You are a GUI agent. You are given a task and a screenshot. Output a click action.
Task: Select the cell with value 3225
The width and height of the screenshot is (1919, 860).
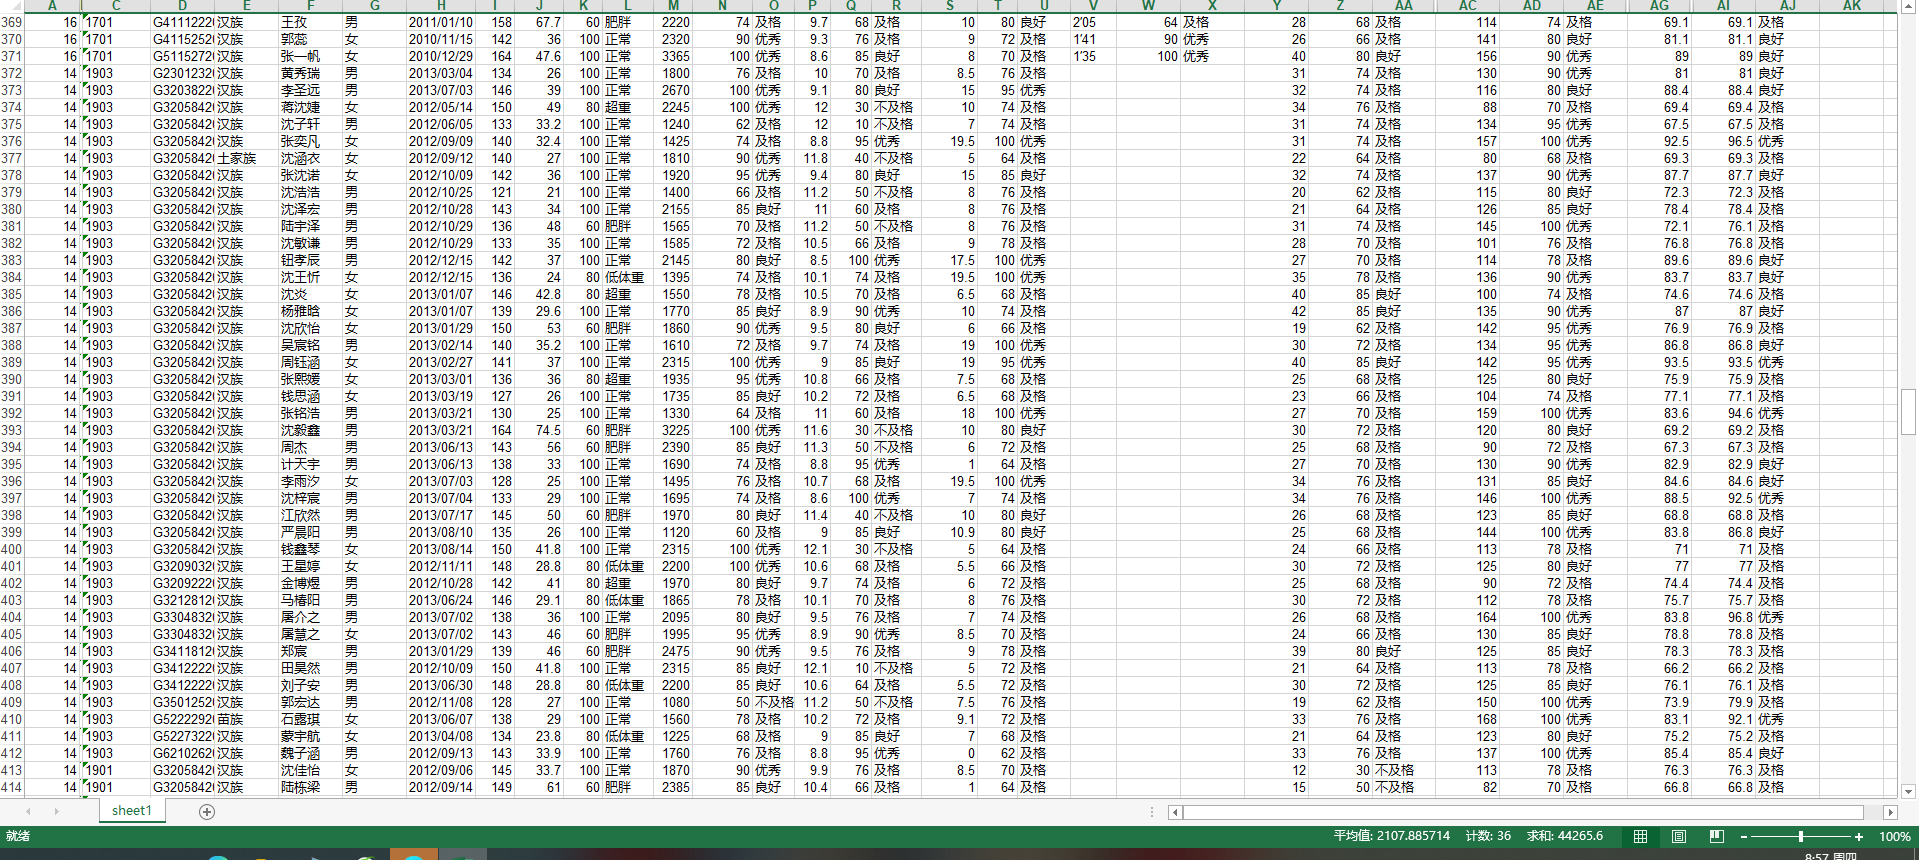(673, 430)
